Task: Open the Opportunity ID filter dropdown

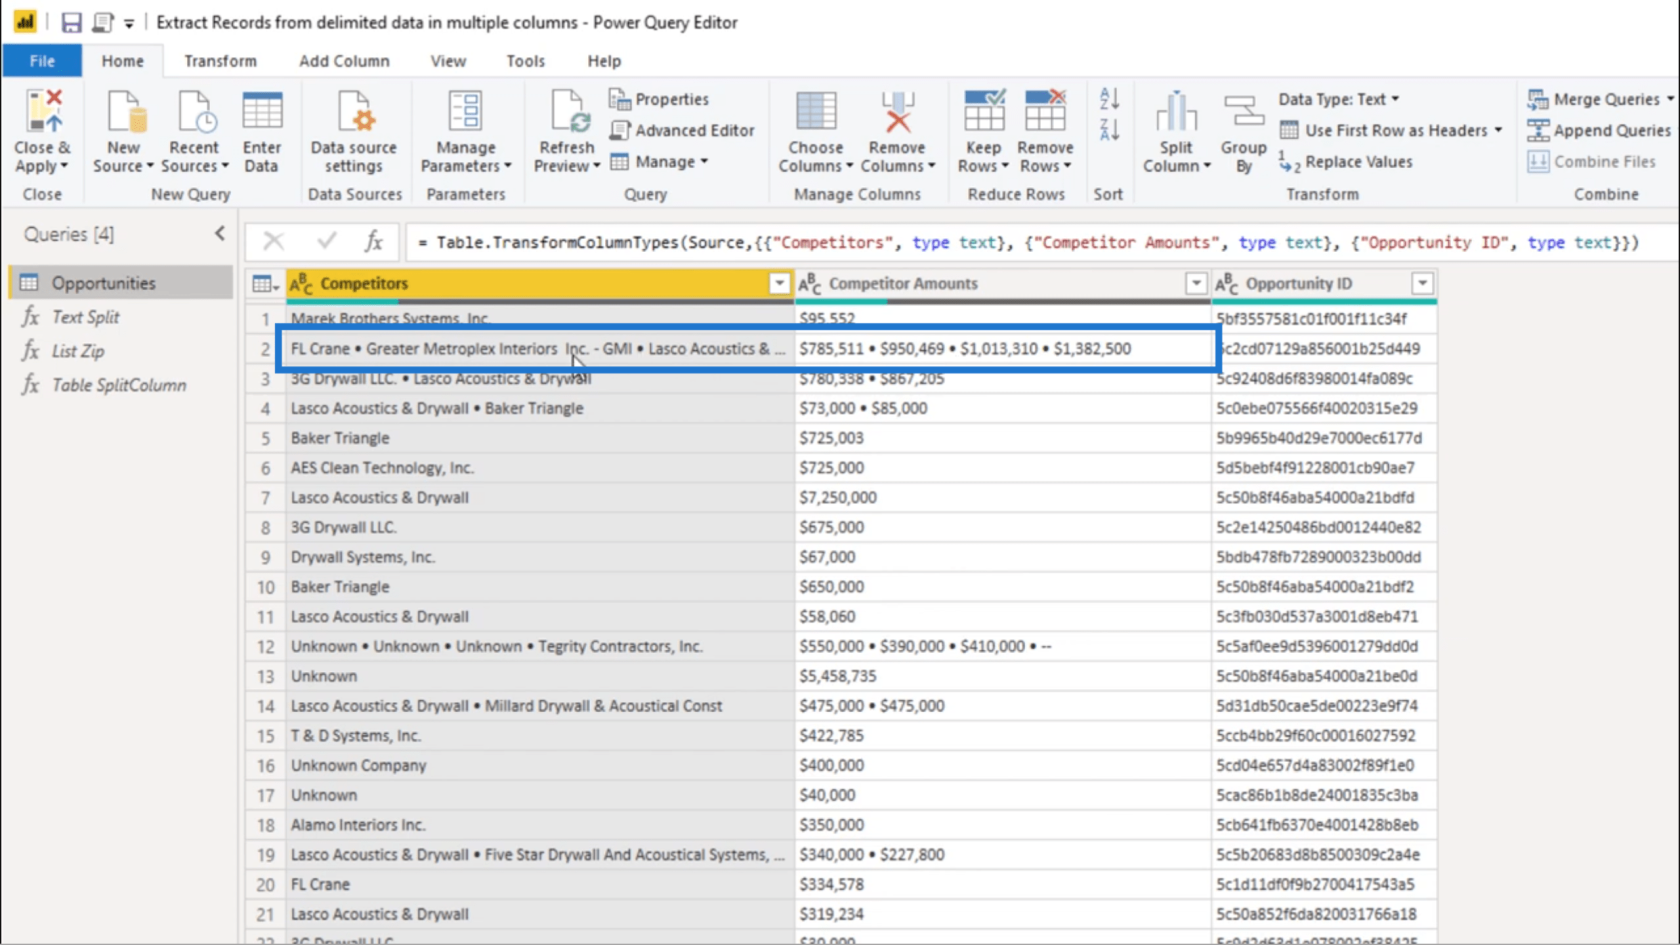Action: tap(1422, 284)
